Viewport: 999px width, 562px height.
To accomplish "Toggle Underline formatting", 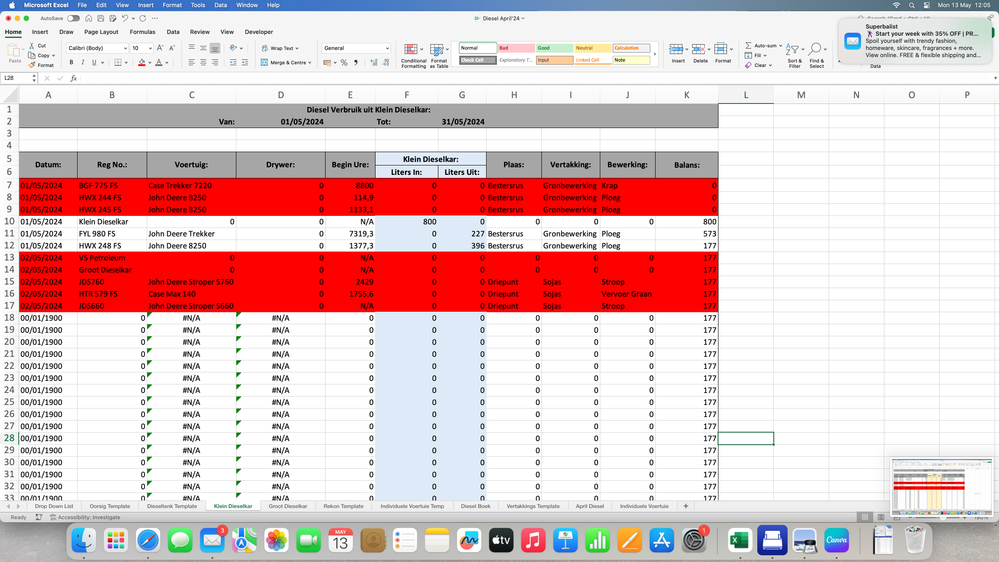I will 94,62.
